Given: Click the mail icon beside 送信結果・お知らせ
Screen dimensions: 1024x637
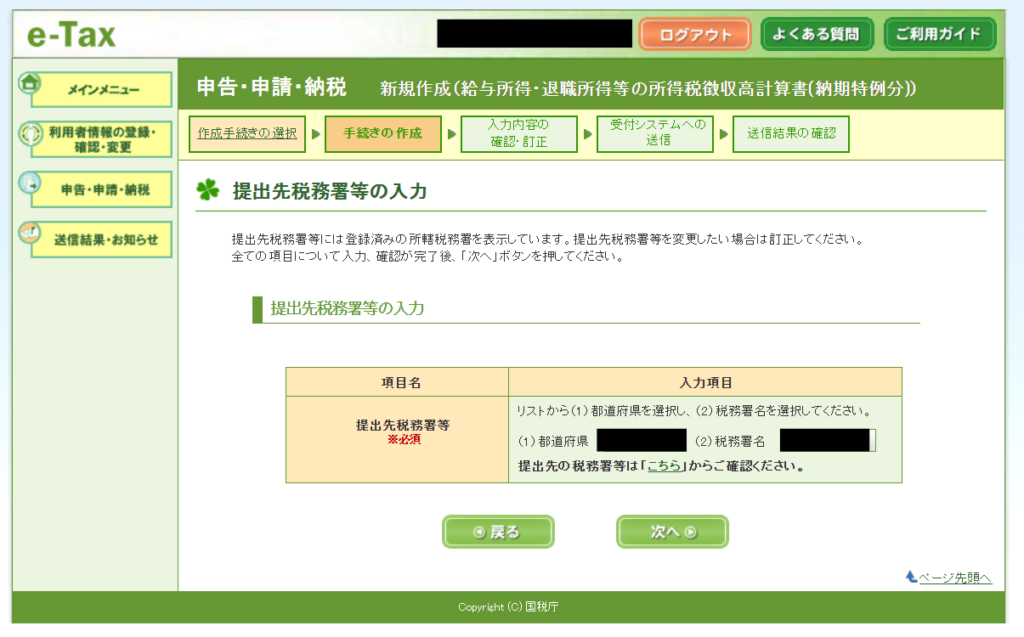Looking at the screenshot, I should (30, 233).
